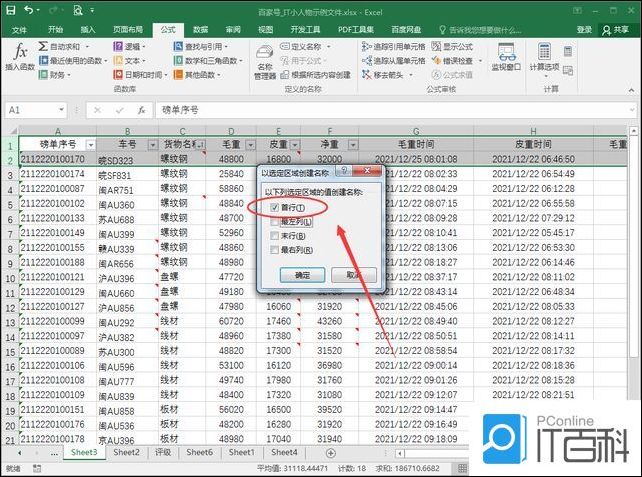Screen dimensions: 642x477
Task: Open the Watch Window (监视窗口)
Action: tap(506, 57)
